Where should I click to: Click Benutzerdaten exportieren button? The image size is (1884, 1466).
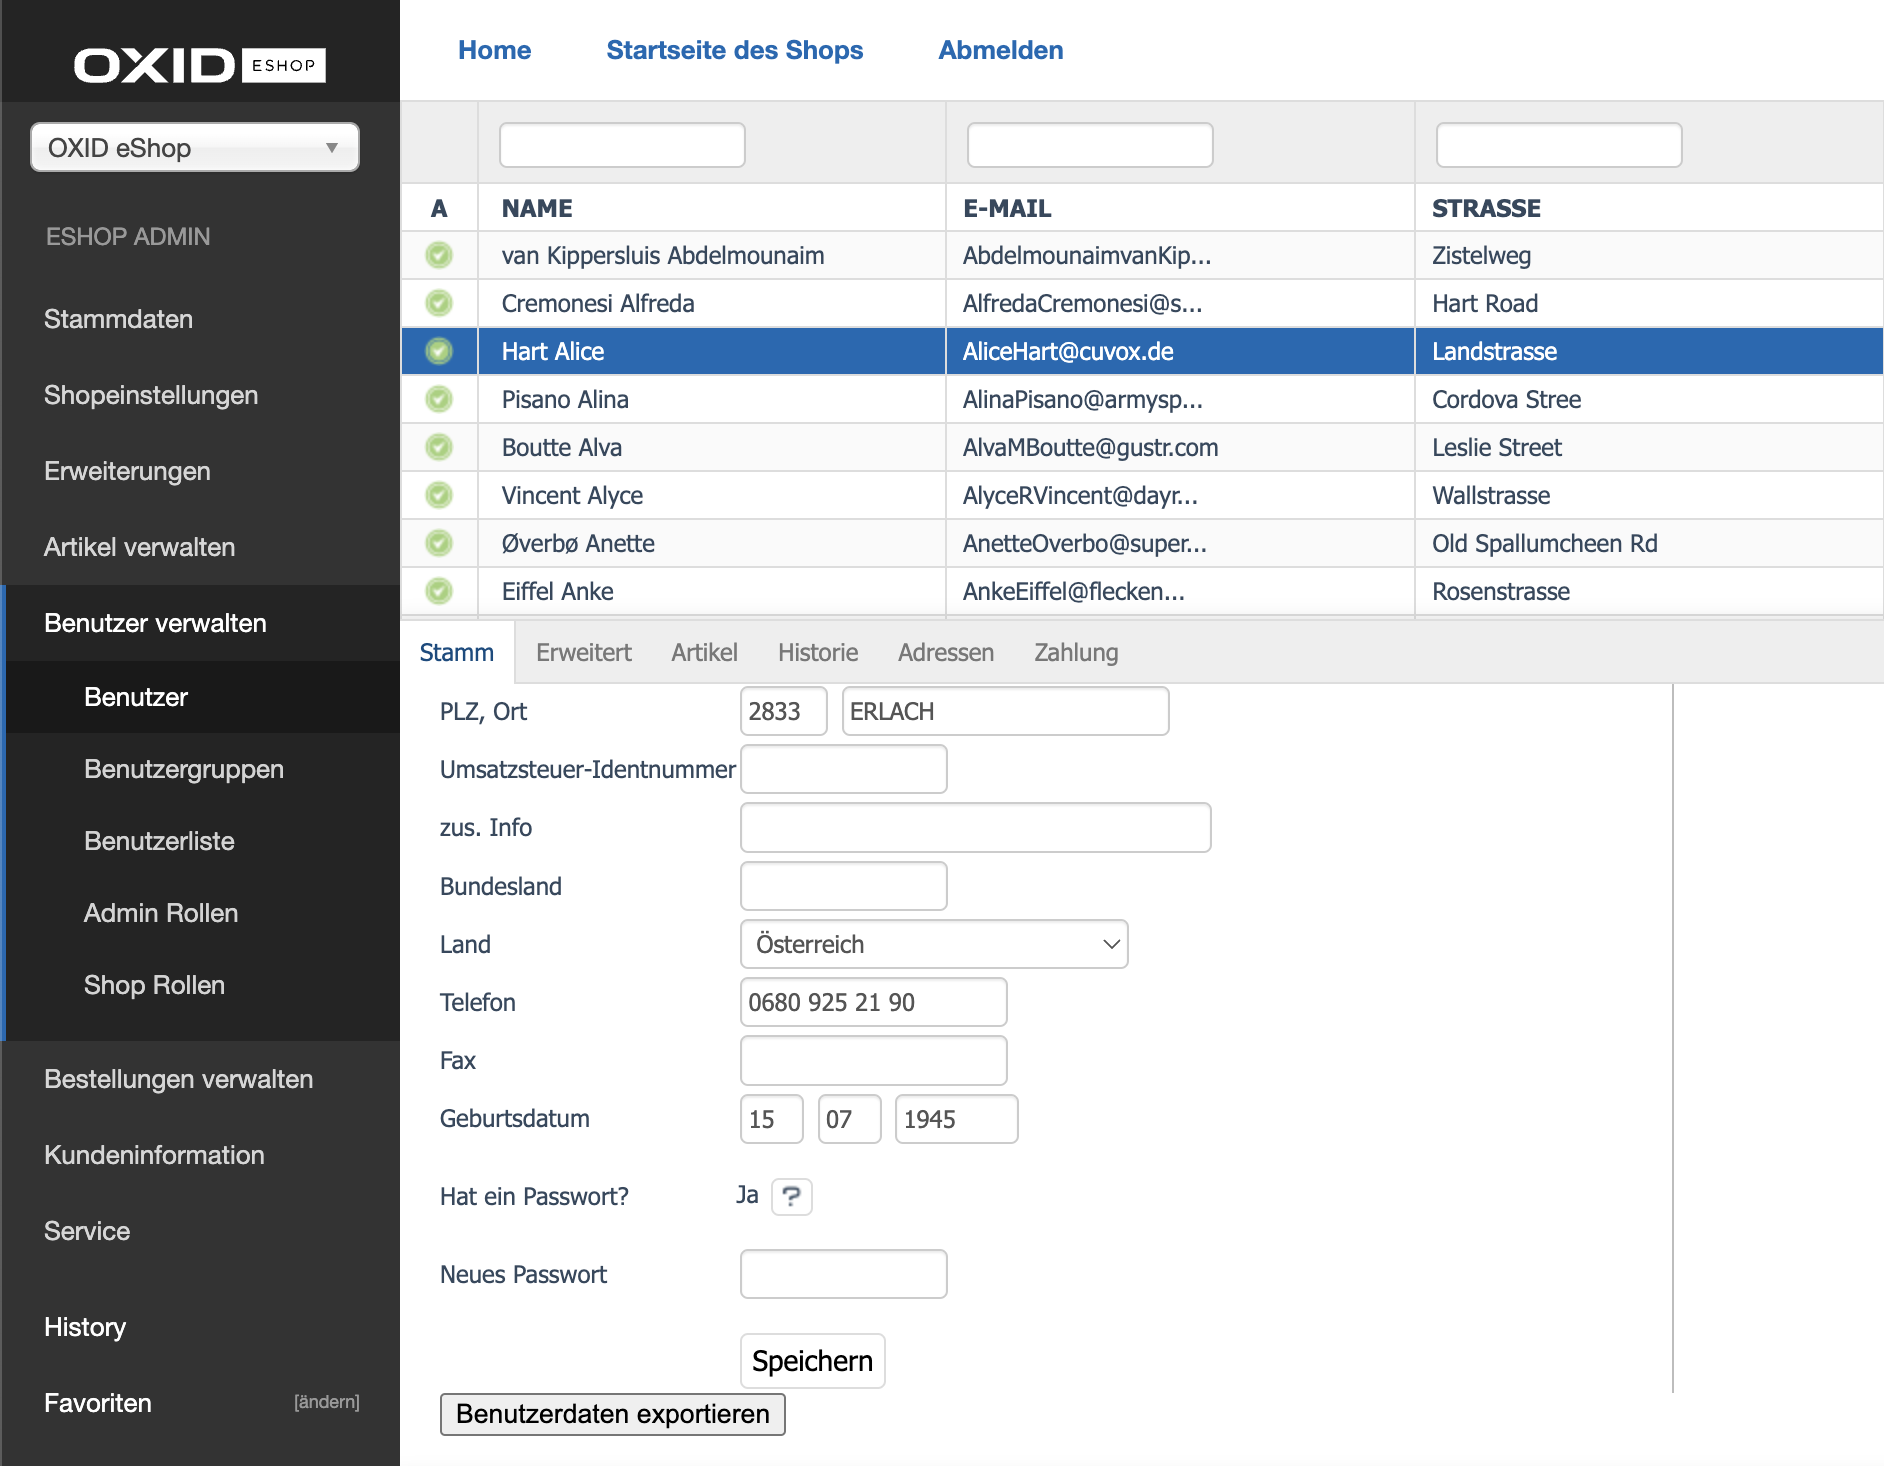[x=612, y=1414]
